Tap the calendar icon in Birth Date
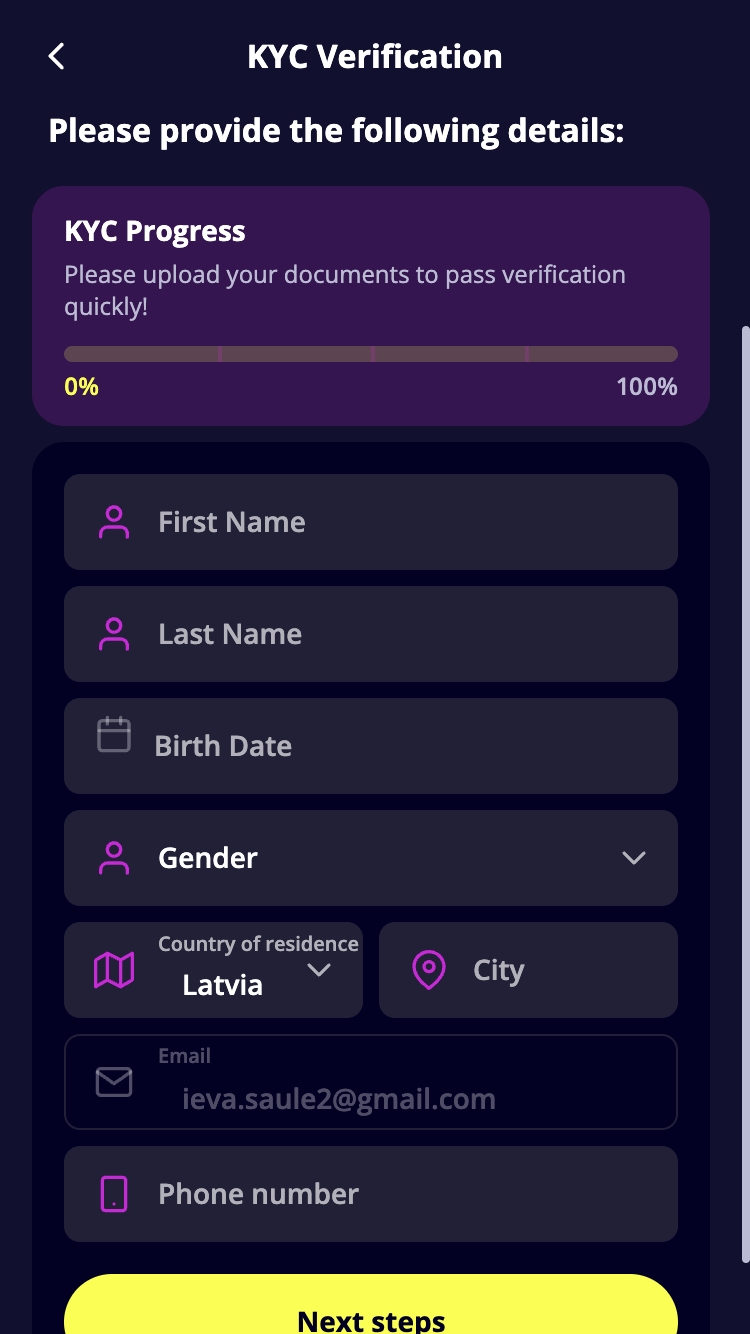Screen dimensions: 750x1334 pos(114,735)
